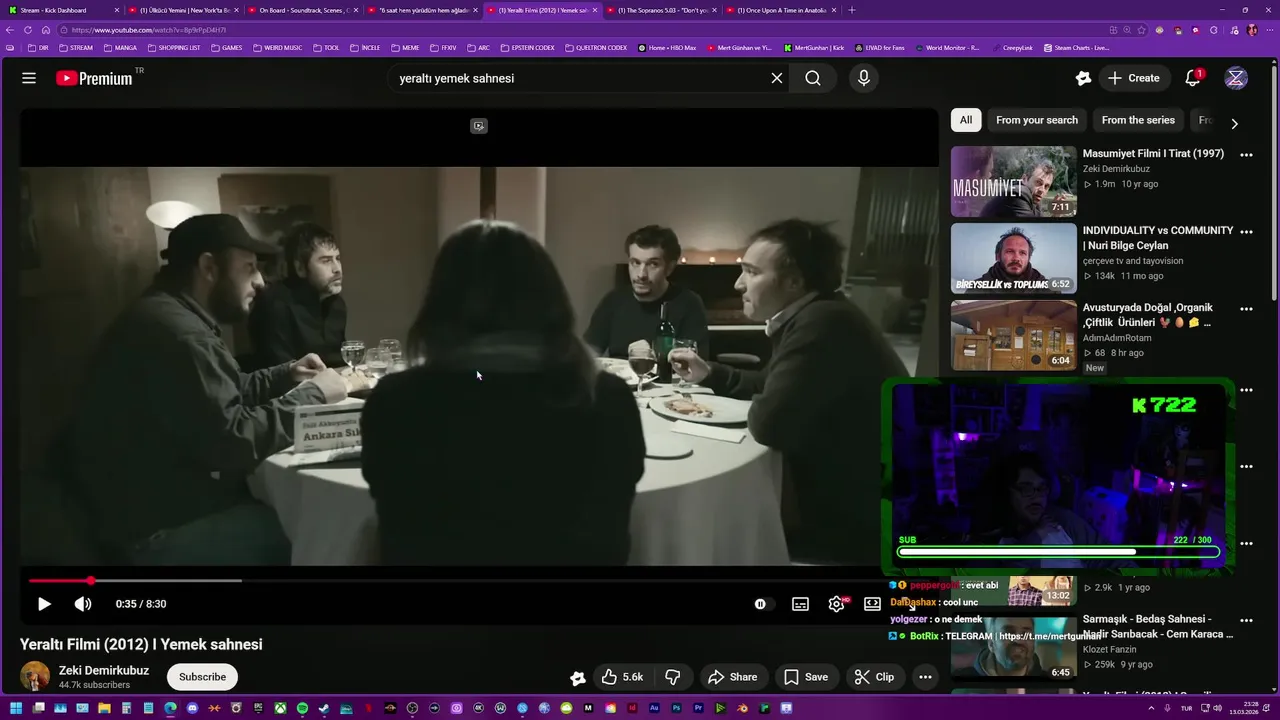Select the 'From your search' chip

click(x=1037, y=120)
